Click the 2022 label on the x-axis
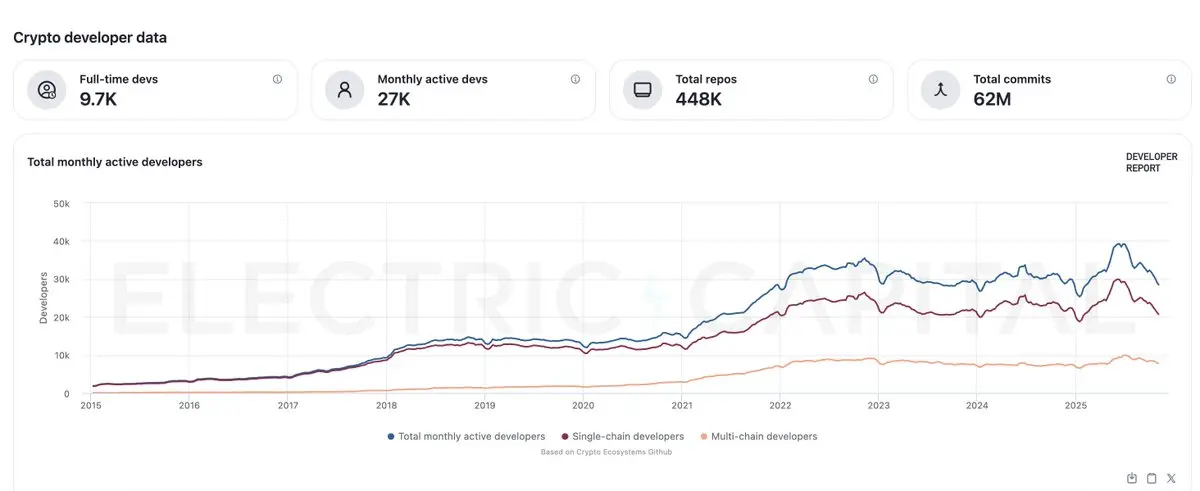Screen dimensions: 1200x491 [x=780, y=406]
